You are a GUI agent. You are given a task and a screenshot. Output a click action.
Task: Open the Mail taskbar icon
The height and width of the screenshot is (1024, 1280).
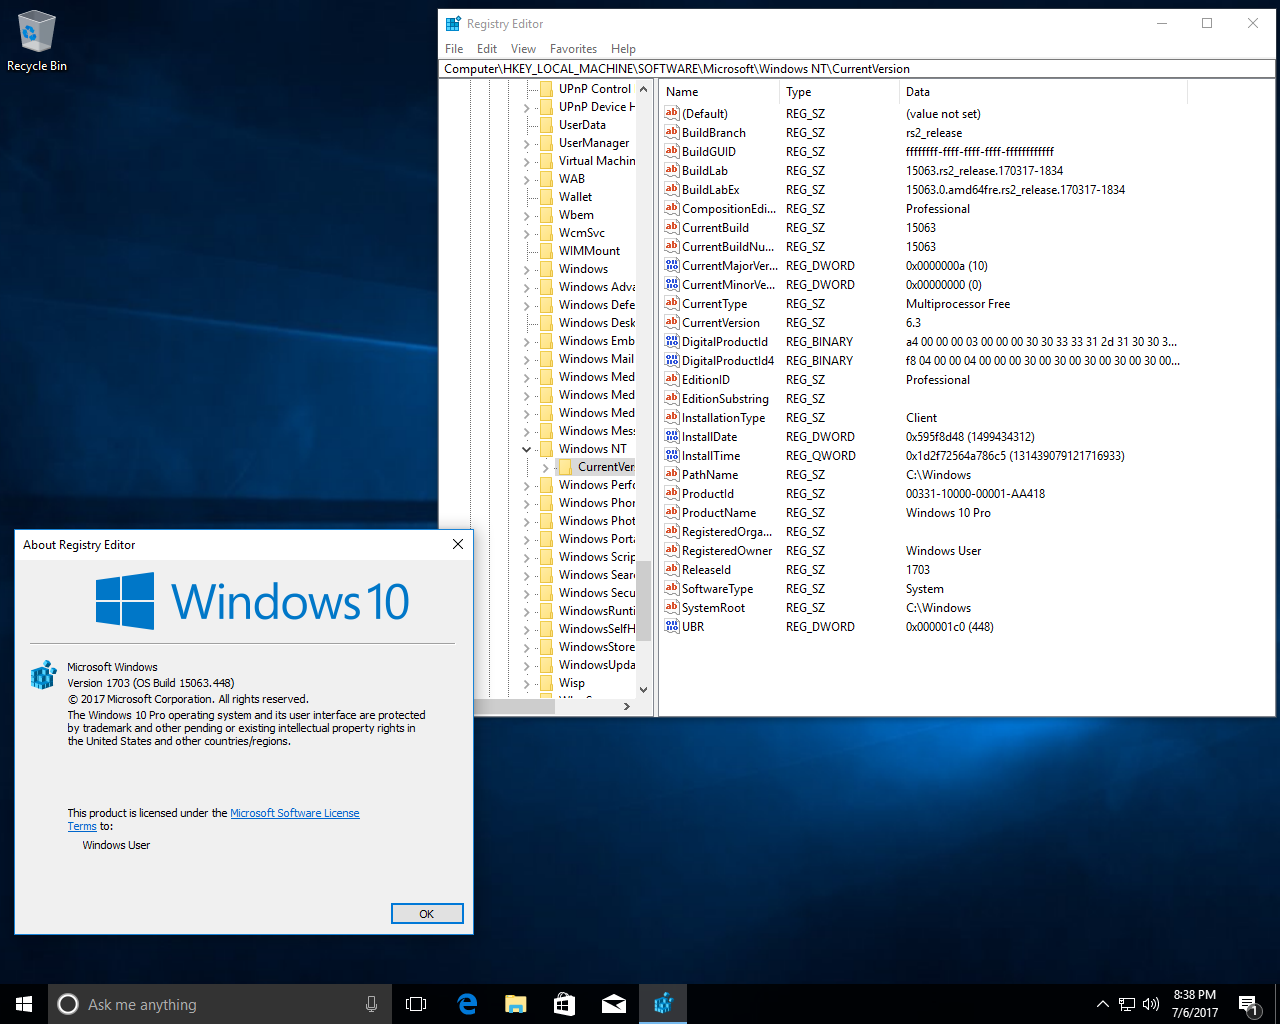[x=613, y=1004]
